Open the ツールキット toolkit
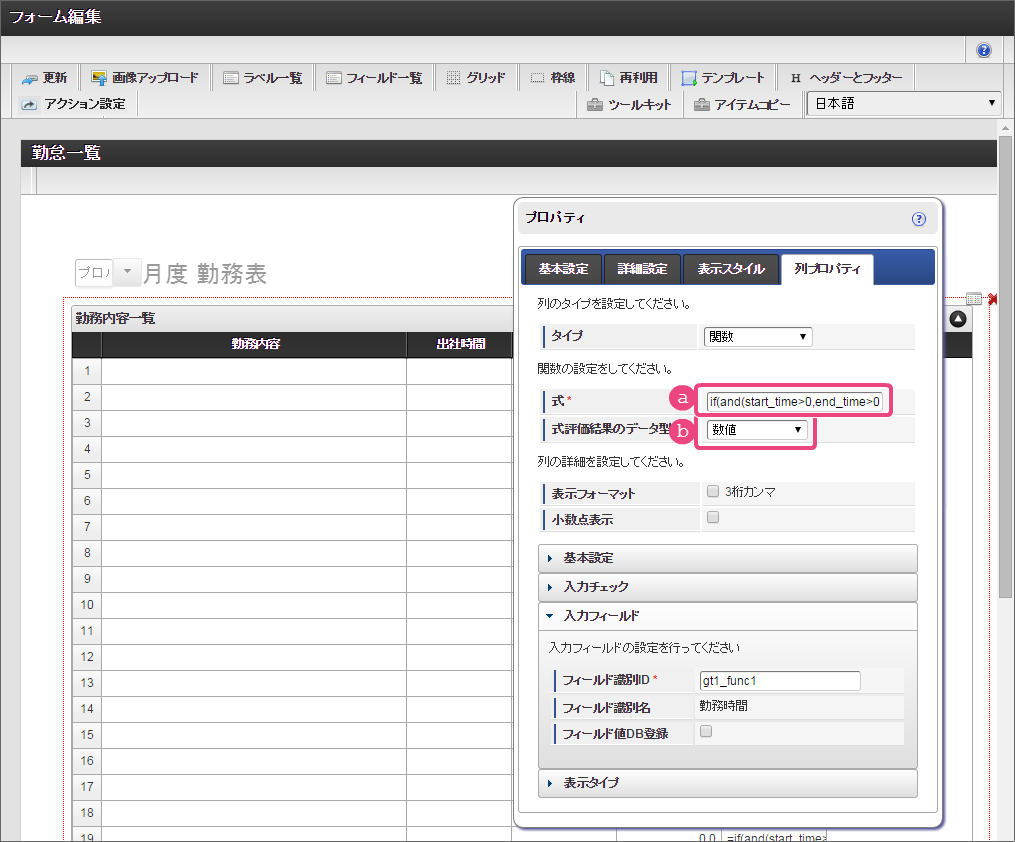Screen dimensions: 1015x842 tap(629, 105)
